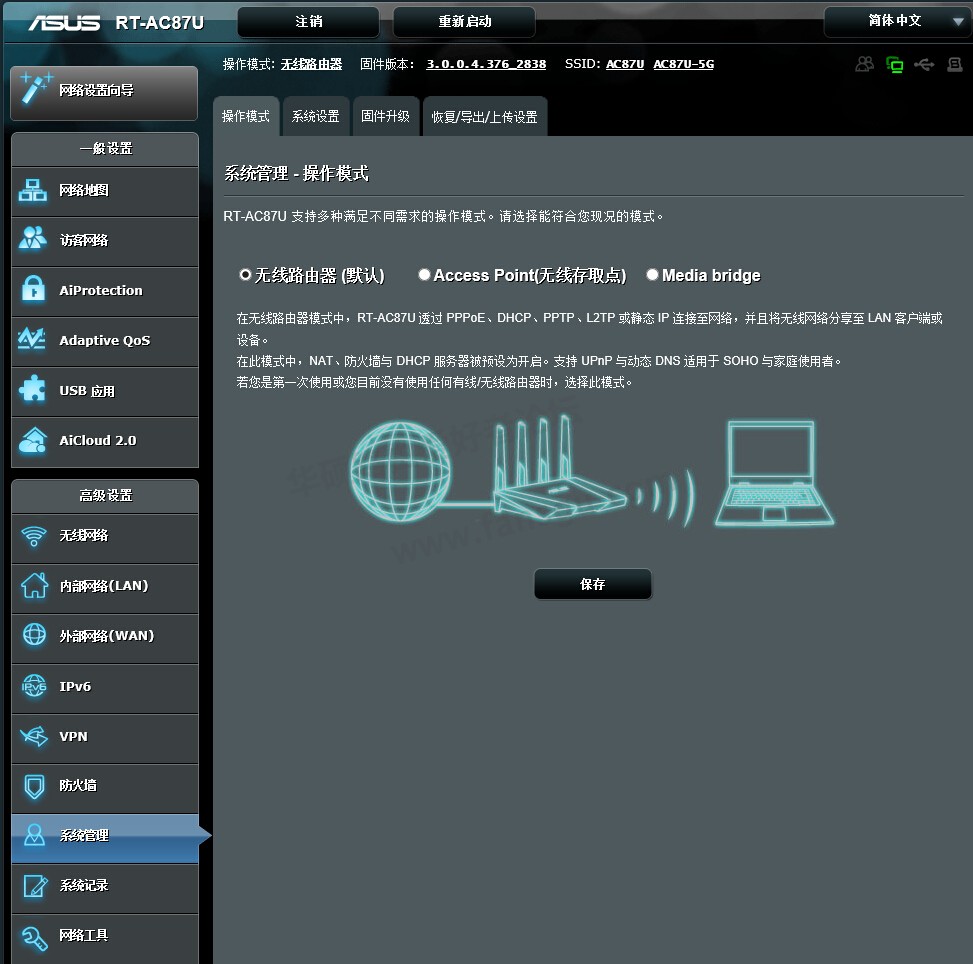Click the 防火墙 shield icon
The width and height of the screenshot is (973, 964).
coord(34,786)
